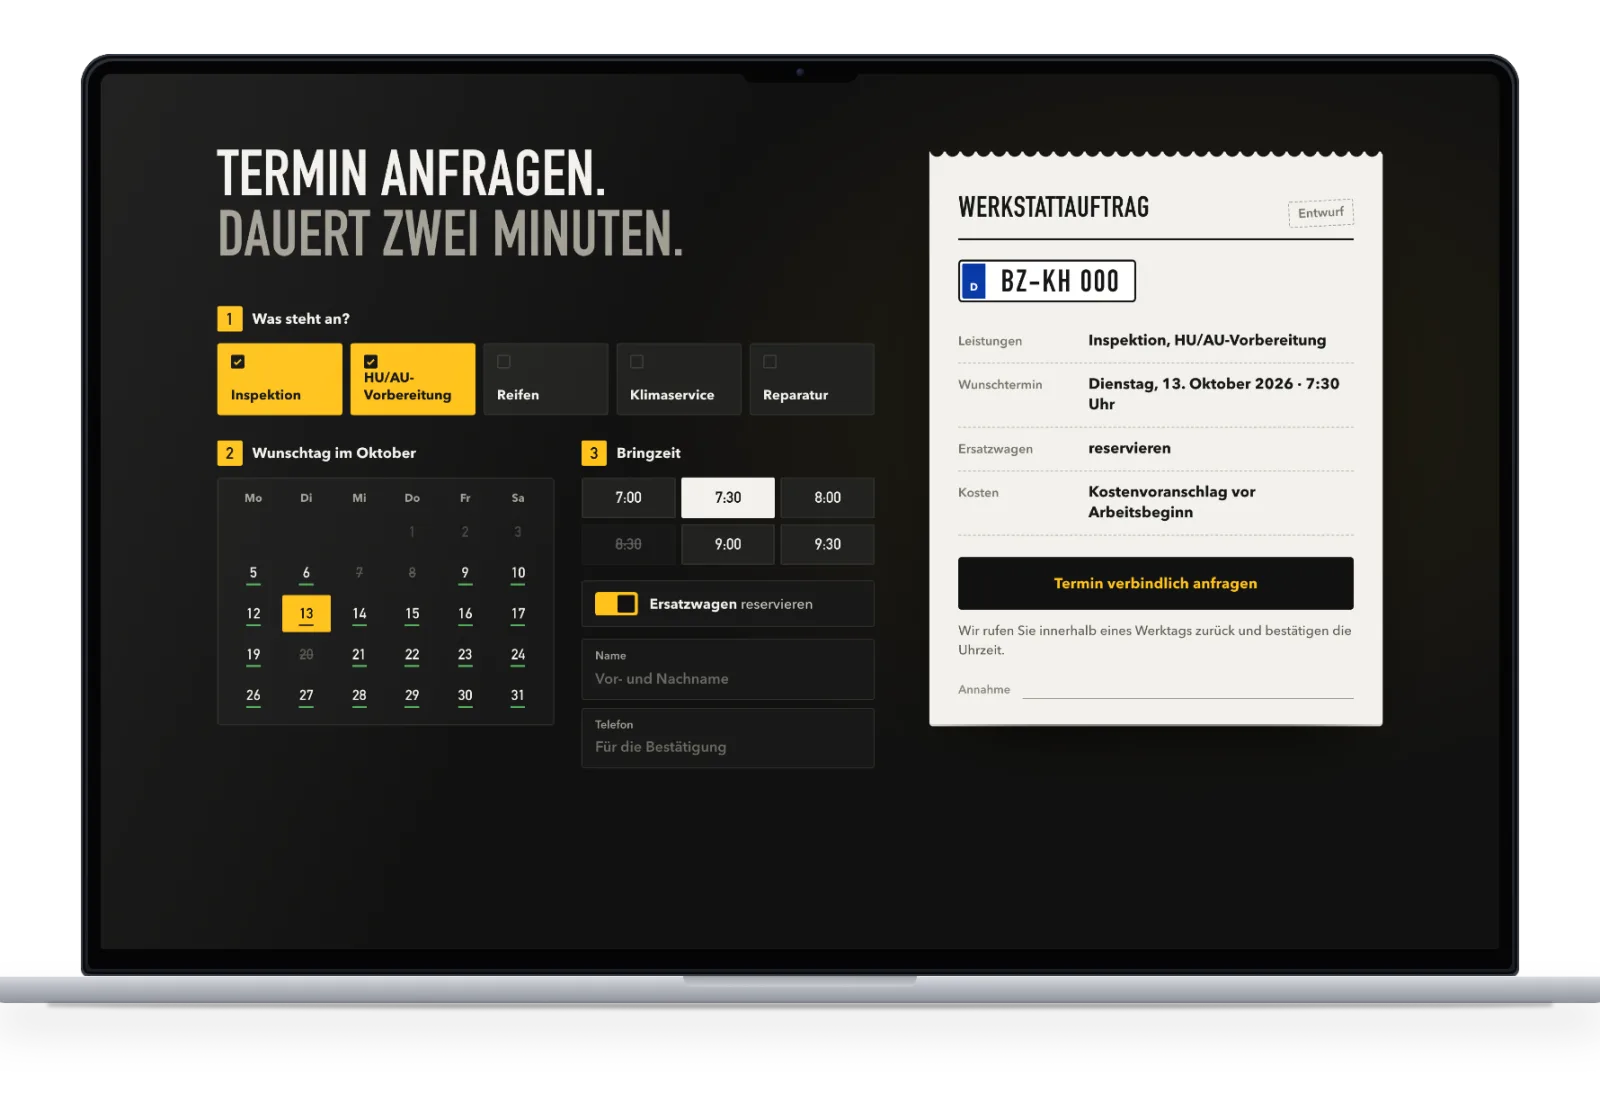
Task: Click the WERKSTATTAUFTRAG heading
Action: coord(1054,207)
